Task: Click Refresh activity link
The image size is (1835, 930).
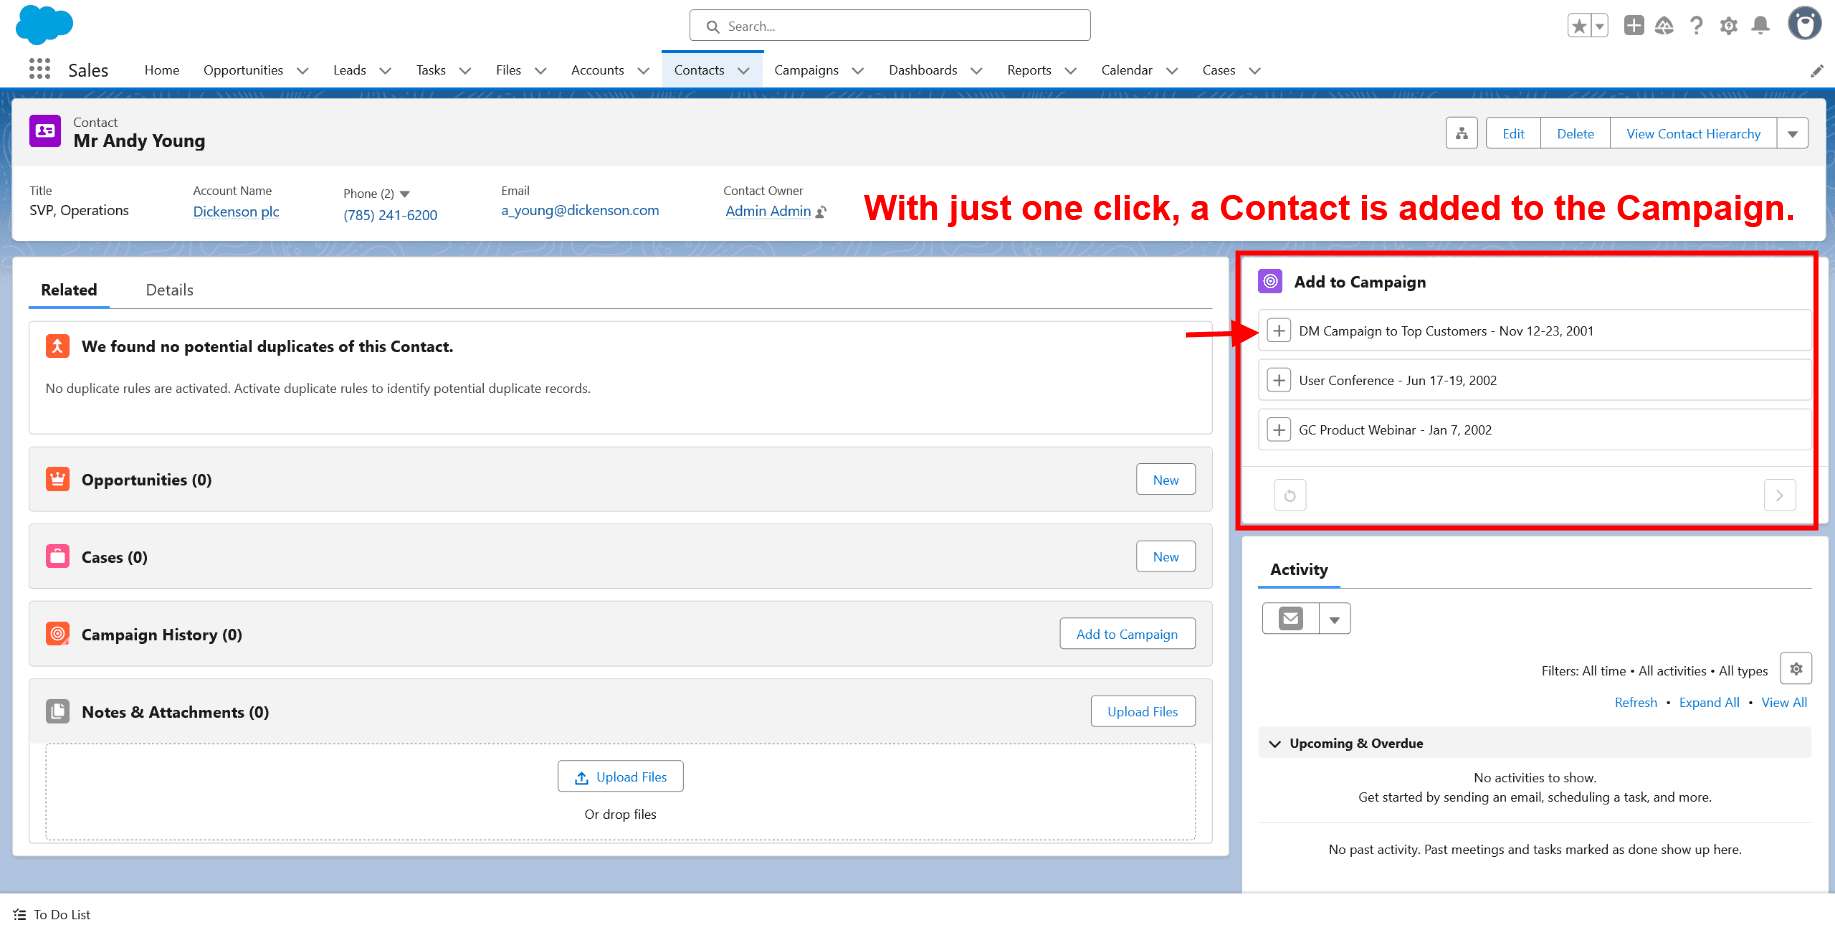Action: pos(1636,703)
